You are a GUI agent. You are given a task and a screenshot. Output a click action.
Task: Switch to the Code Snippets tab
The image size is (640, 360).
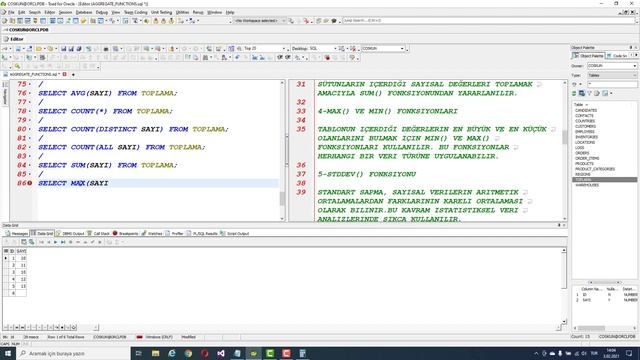click(618, 56)
